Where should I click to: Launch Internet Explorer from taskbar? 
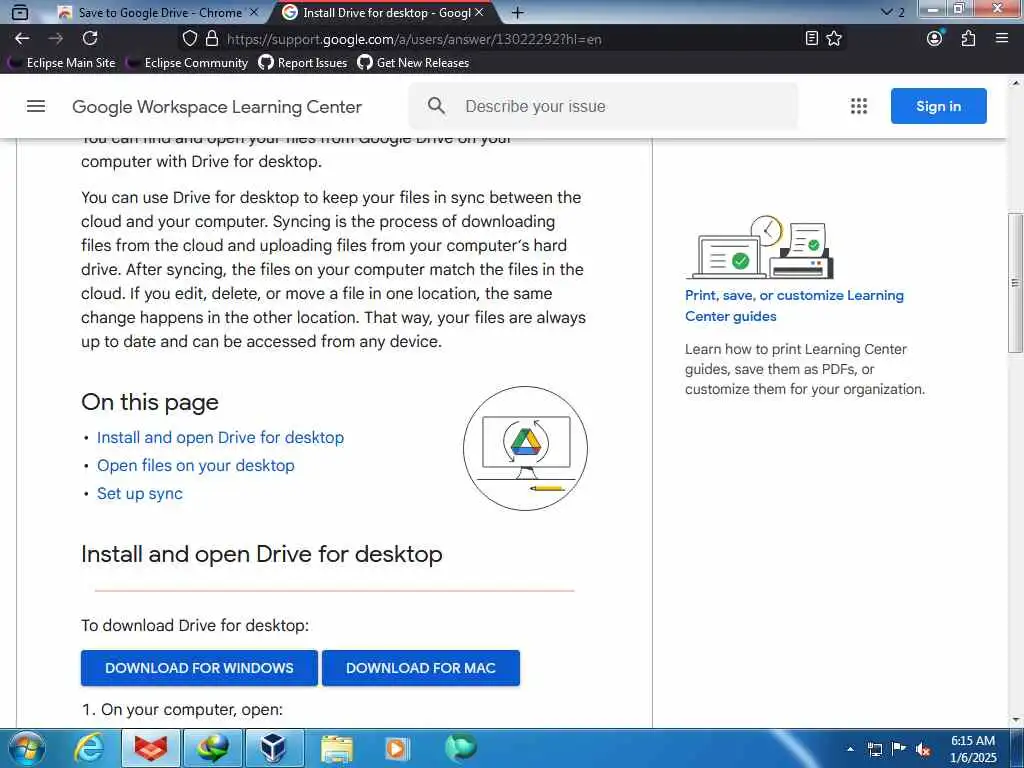89,748
